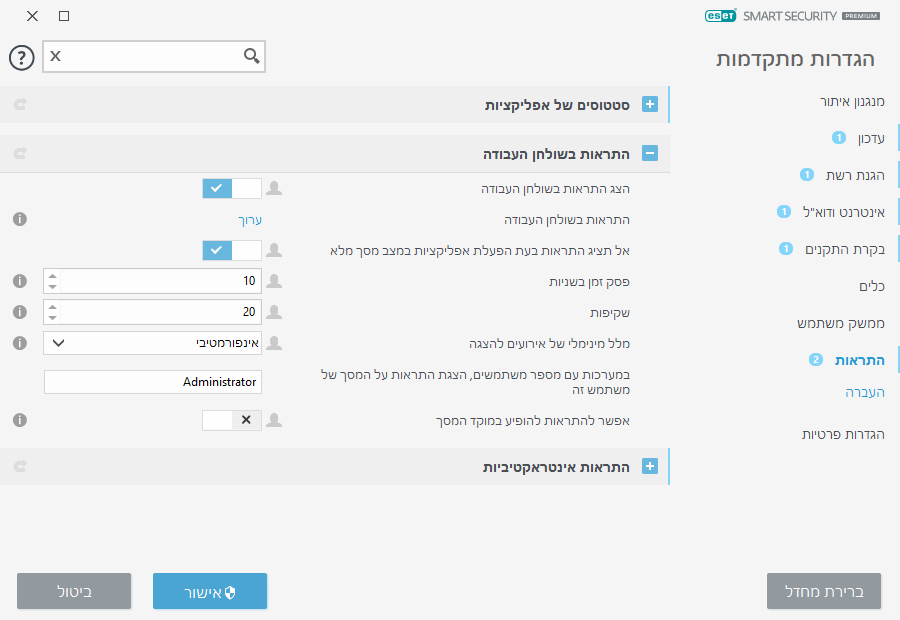The height and width of the screenshot is (620, 900).
Task: Open the help question mark icon
Action: coord(22,57)
